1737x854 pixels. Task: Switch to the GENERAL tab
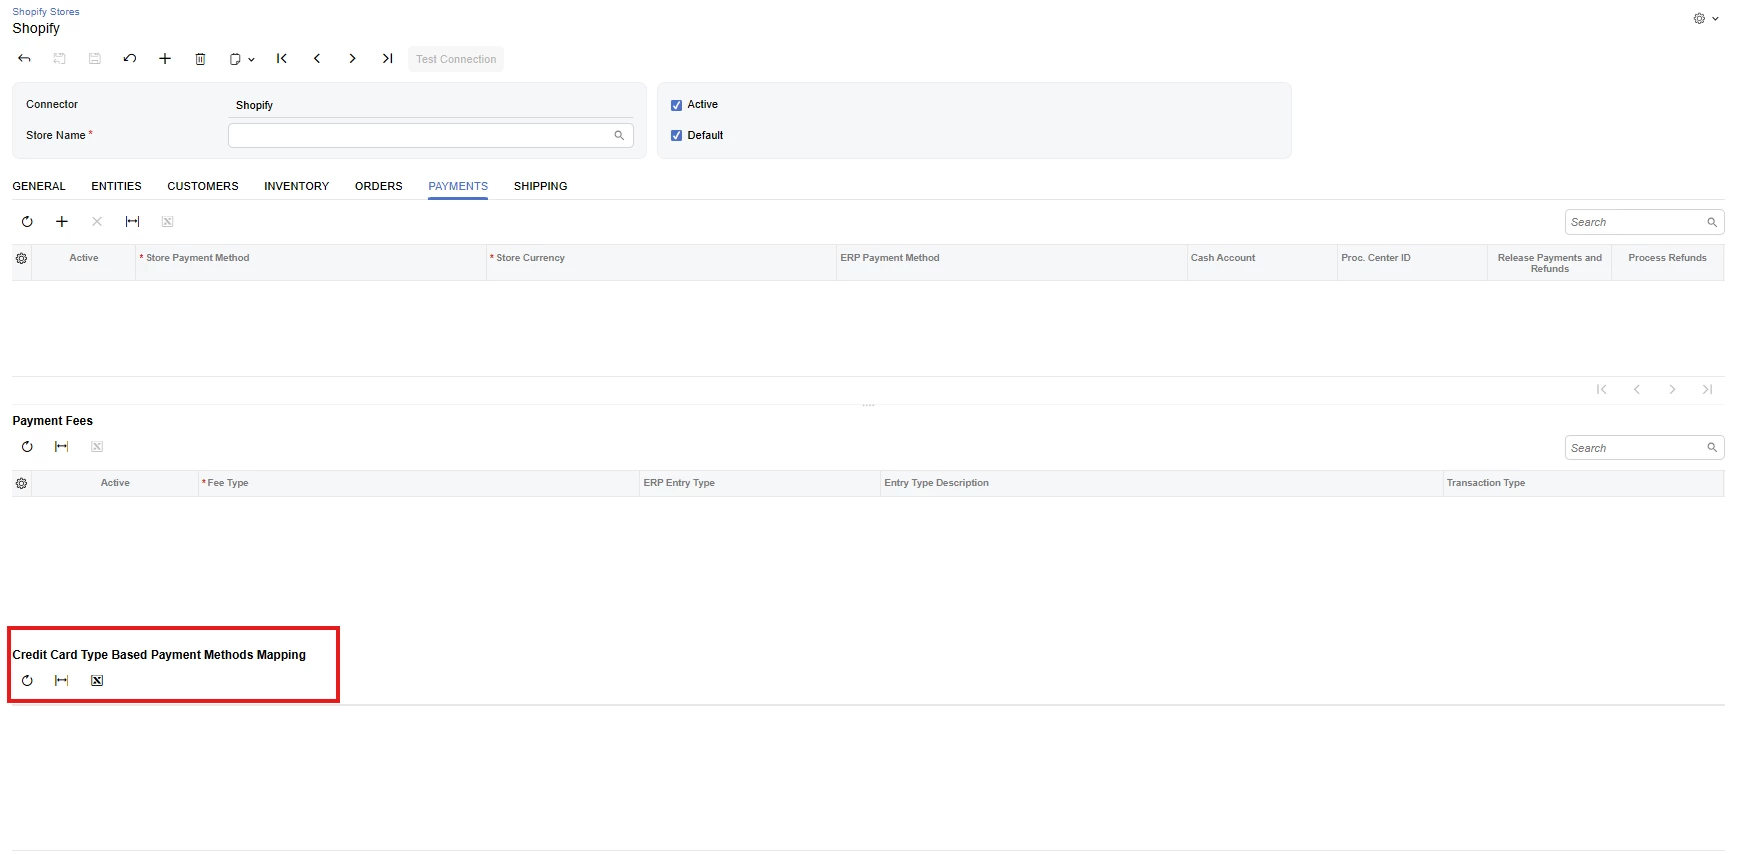click(x=39, y=186)
